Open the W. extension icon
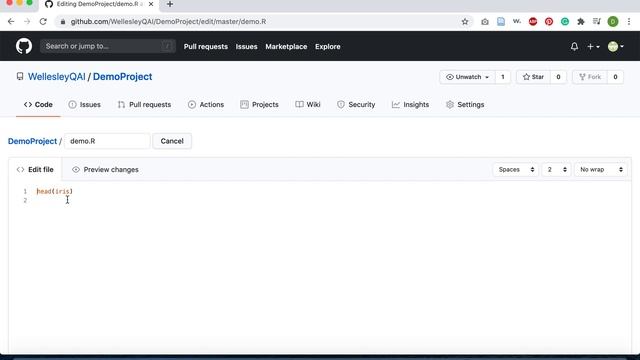 click(517, 21)
